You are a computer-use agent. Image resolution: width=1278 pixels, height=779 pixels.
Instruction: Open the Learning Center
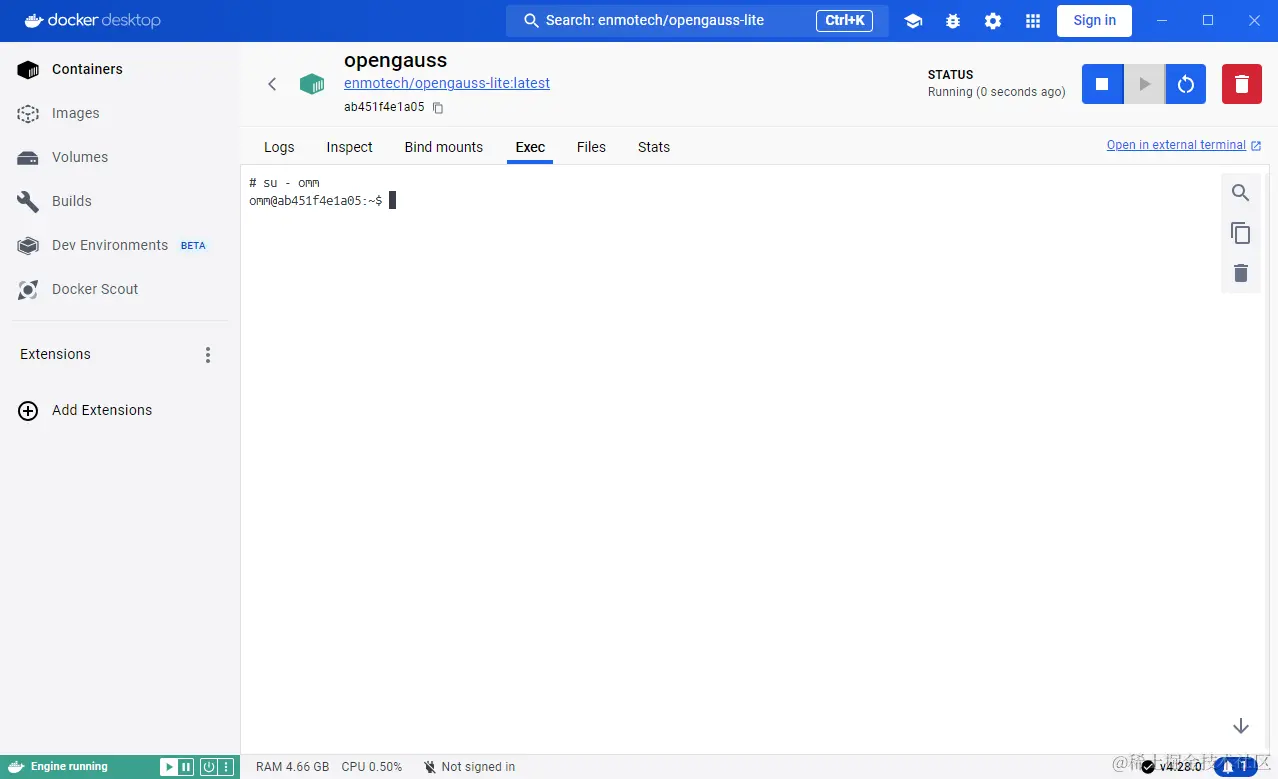point(912,20)
